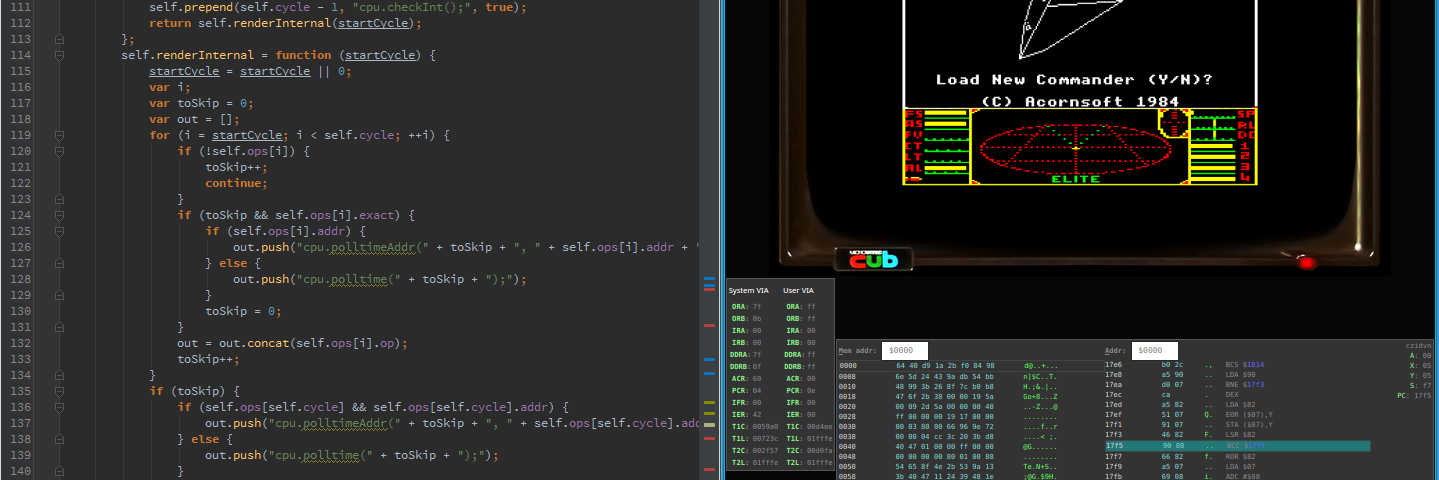Click the PC register value 17f5
Viewport: 1439px width, 480px height.
tap(1423, 396)
